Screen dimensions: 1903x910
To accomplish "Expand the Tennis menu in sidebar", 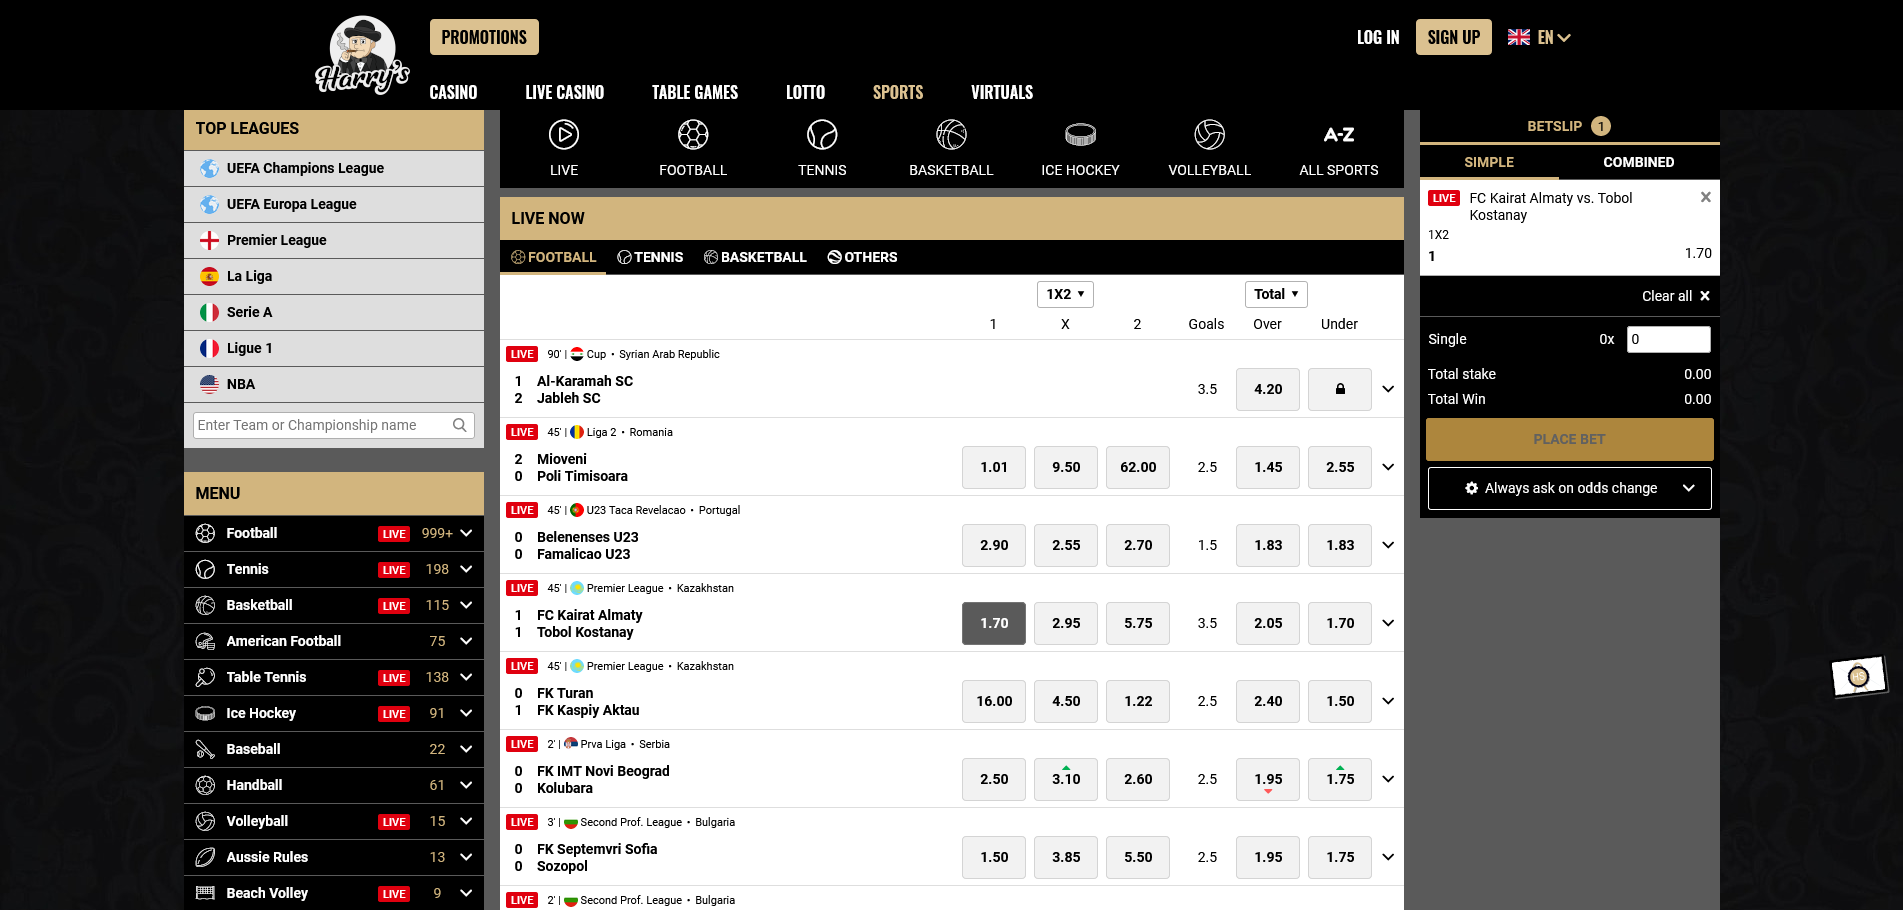I will 466,569.
